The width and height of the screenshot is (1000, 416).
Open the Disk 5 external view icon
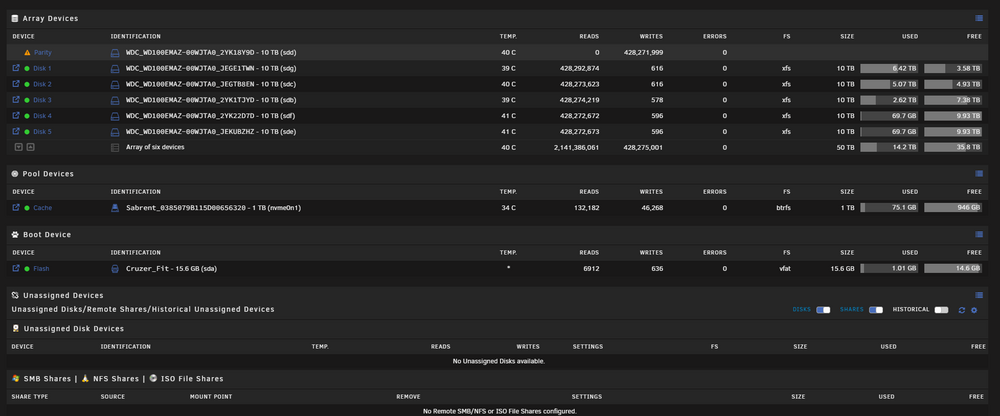pyautogui.click(x=16, y=131)
